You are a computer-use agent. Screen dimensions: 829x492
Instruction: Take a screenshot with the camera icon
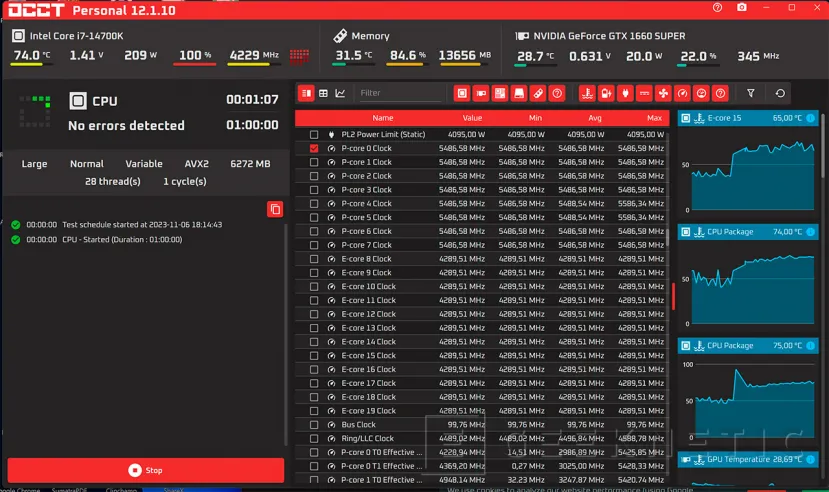coord(742,7)
